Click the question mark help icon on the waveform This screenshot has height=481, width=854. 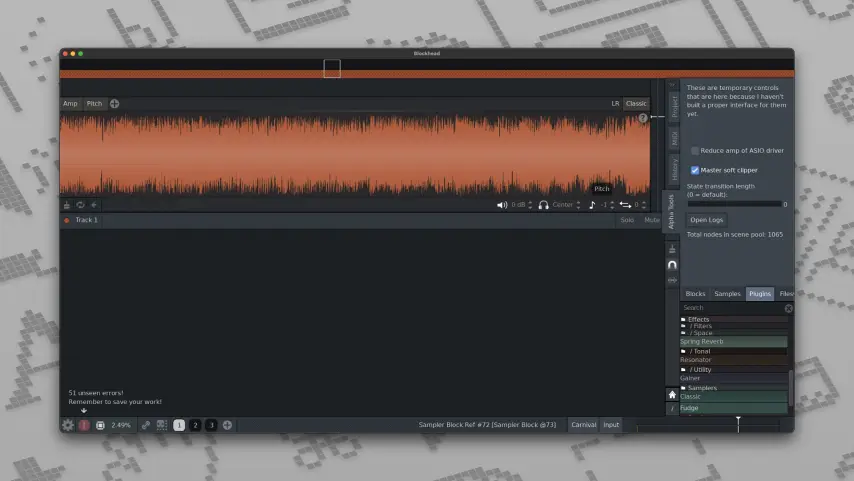tap(643, 118)
